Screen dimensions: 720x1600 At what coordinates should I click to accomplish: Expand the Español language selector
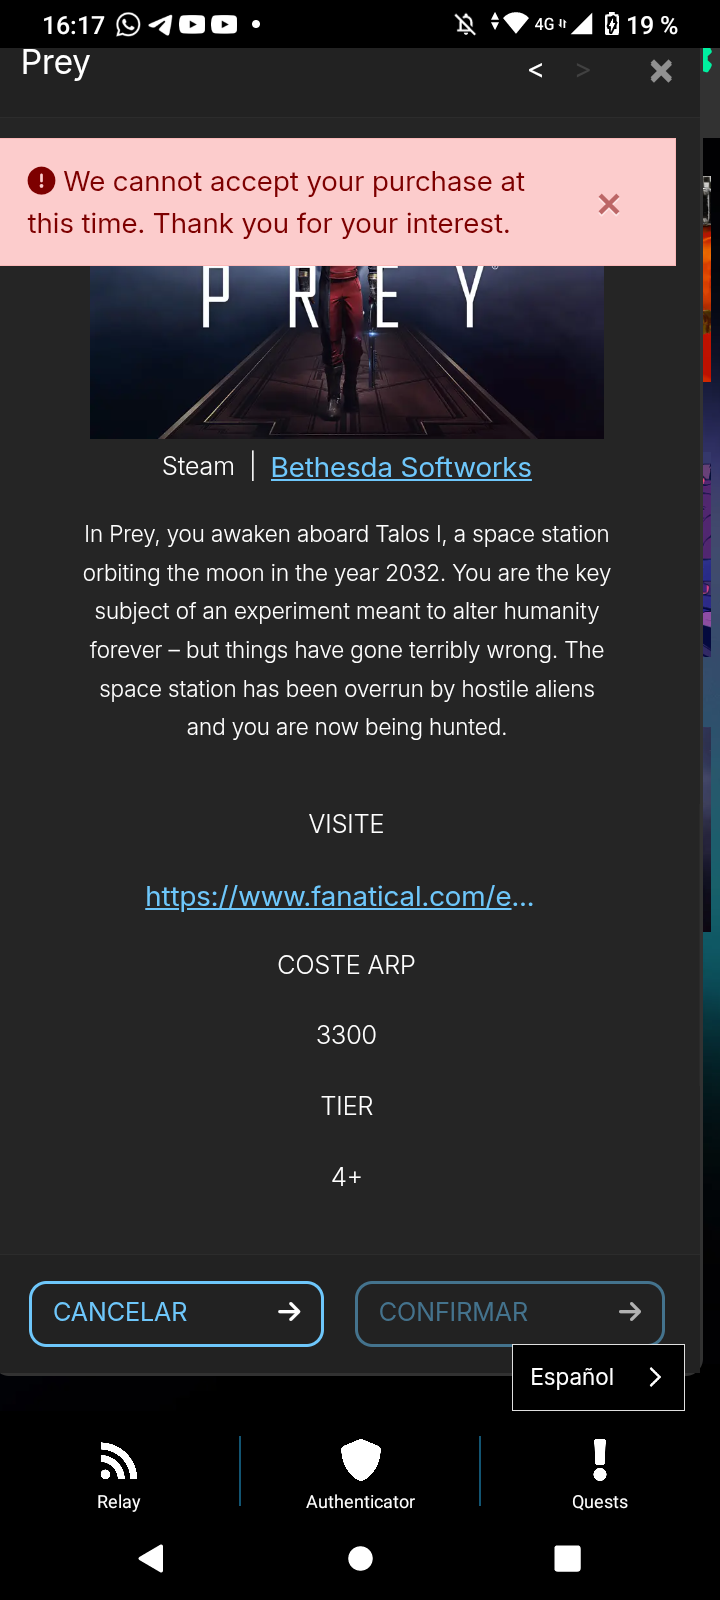click(x=598, y=1377)
